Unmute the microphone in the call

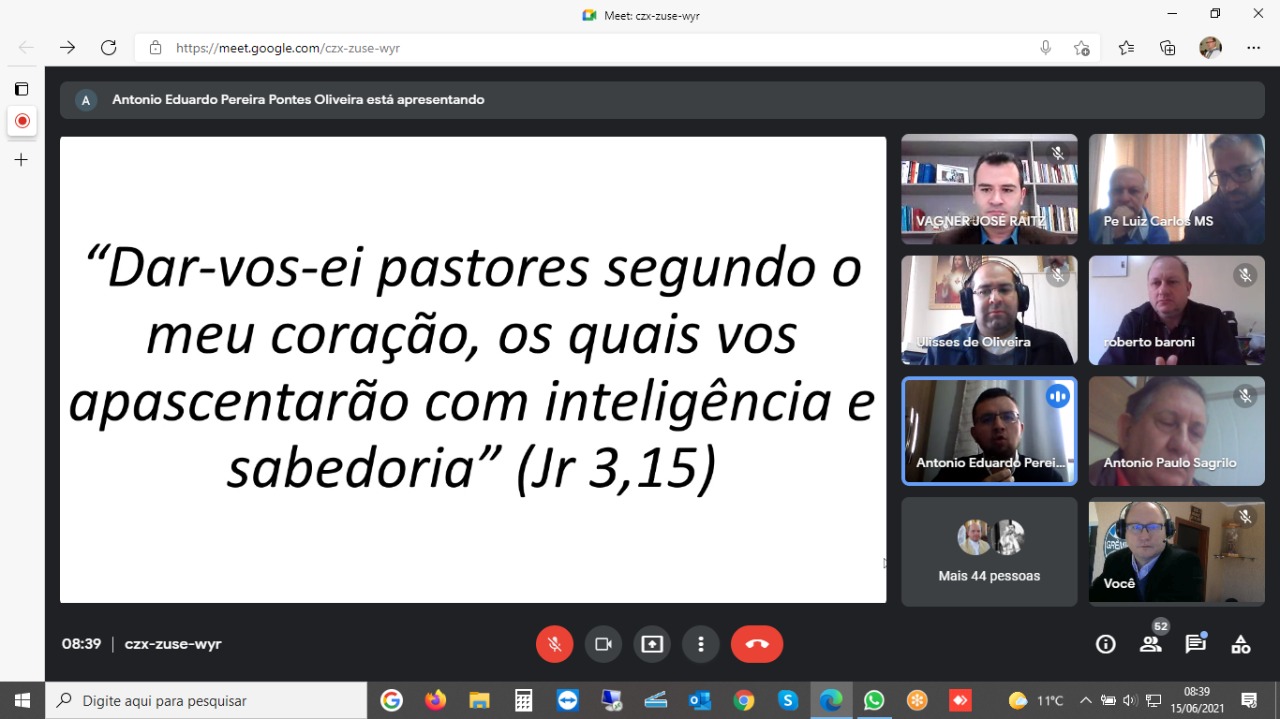[x=554, y=644]
